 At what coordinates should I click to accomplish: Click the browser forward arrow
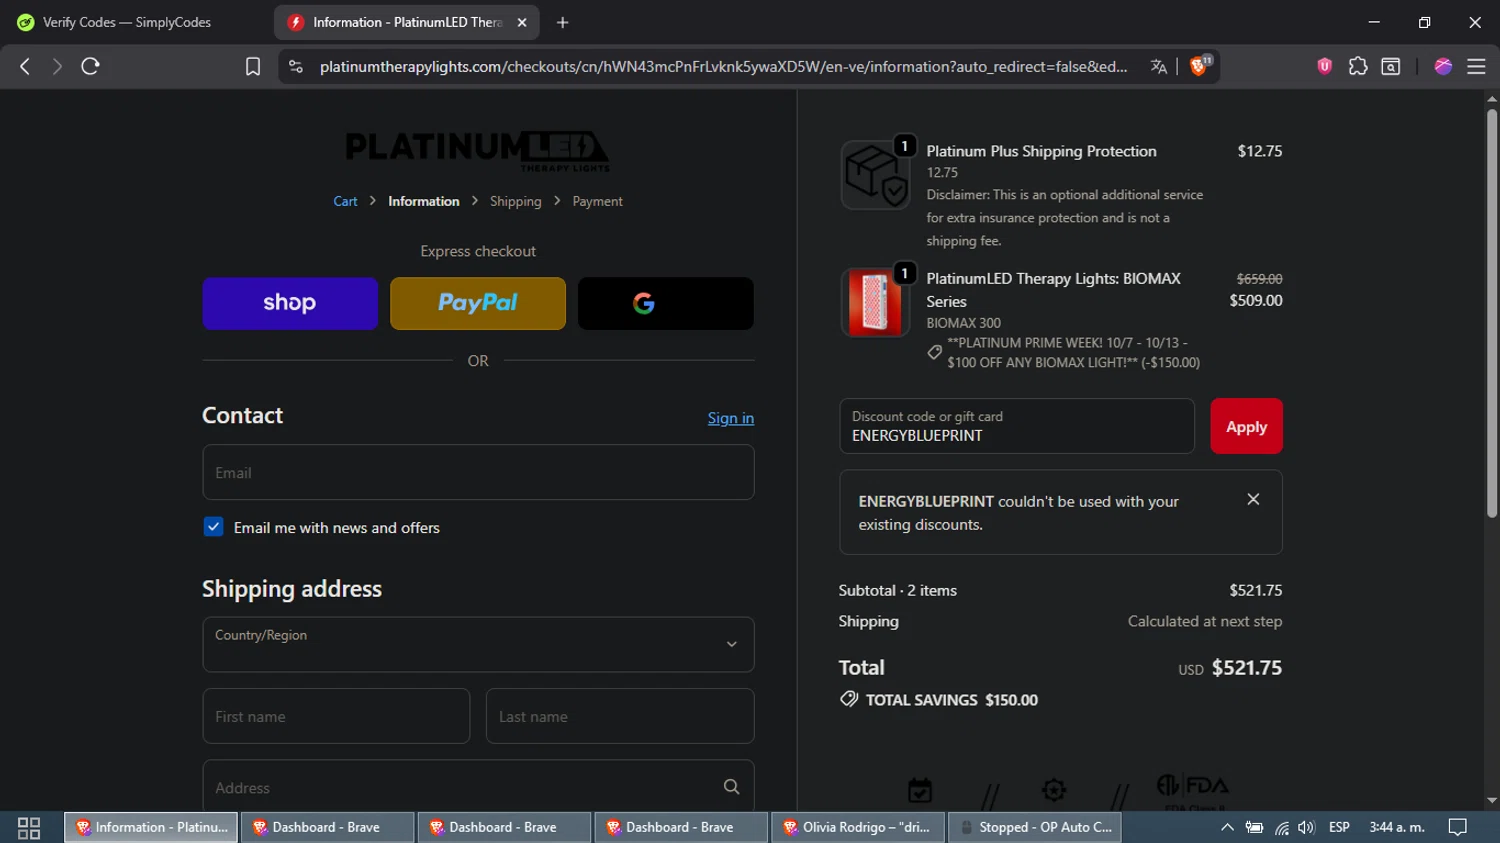[x=57, y=66]
